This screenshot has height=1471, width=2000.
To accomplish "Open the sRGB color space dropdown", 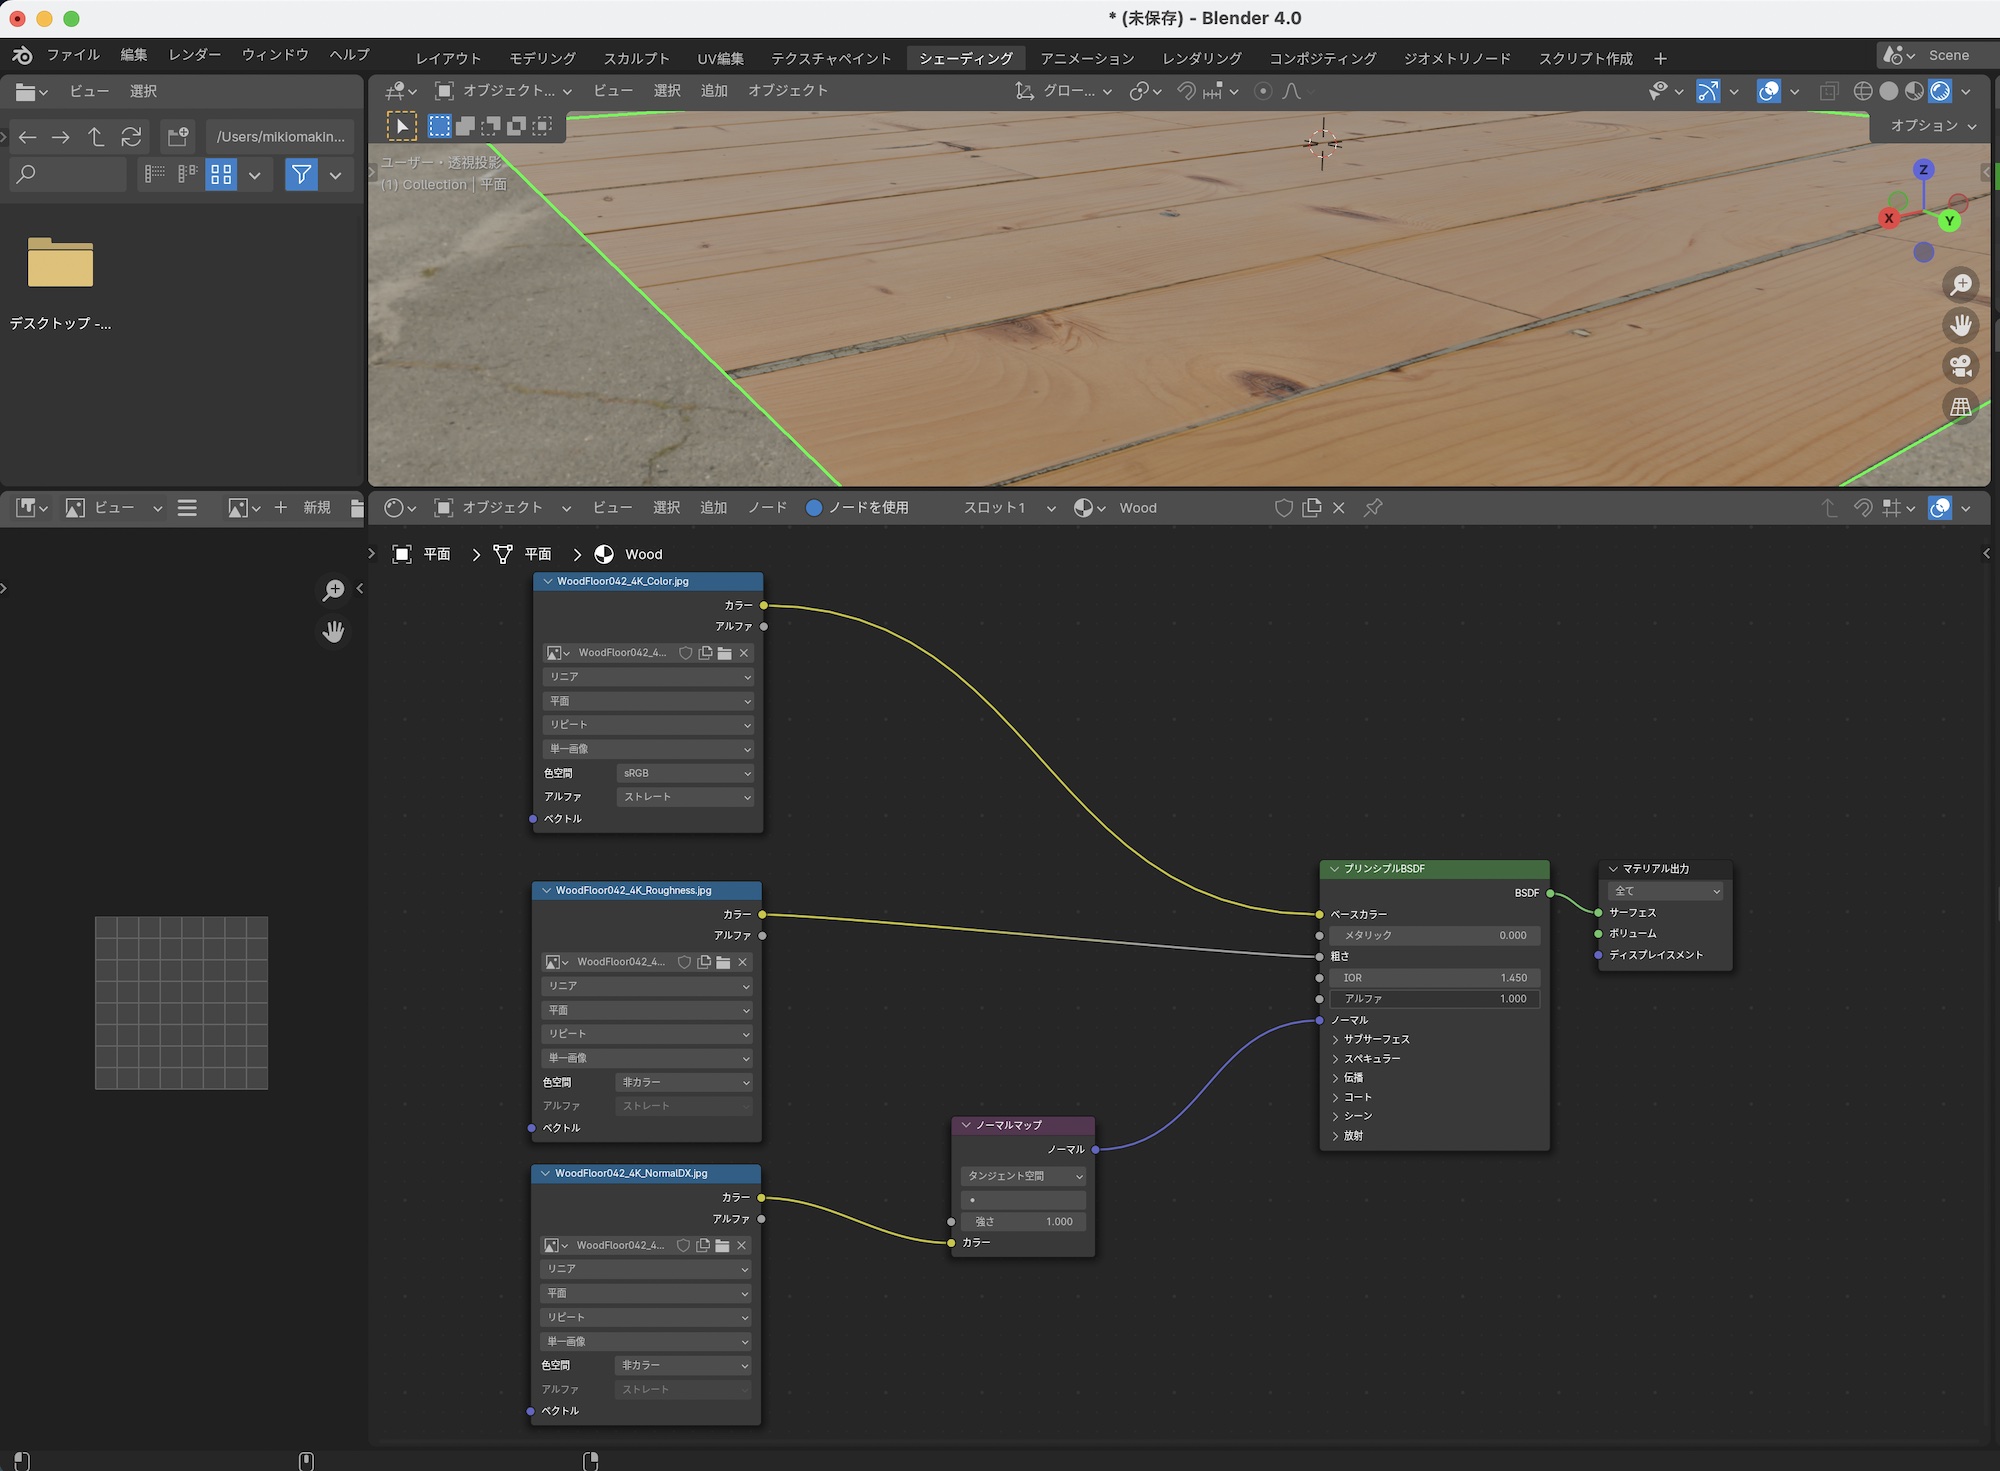I will click(685, 773).
